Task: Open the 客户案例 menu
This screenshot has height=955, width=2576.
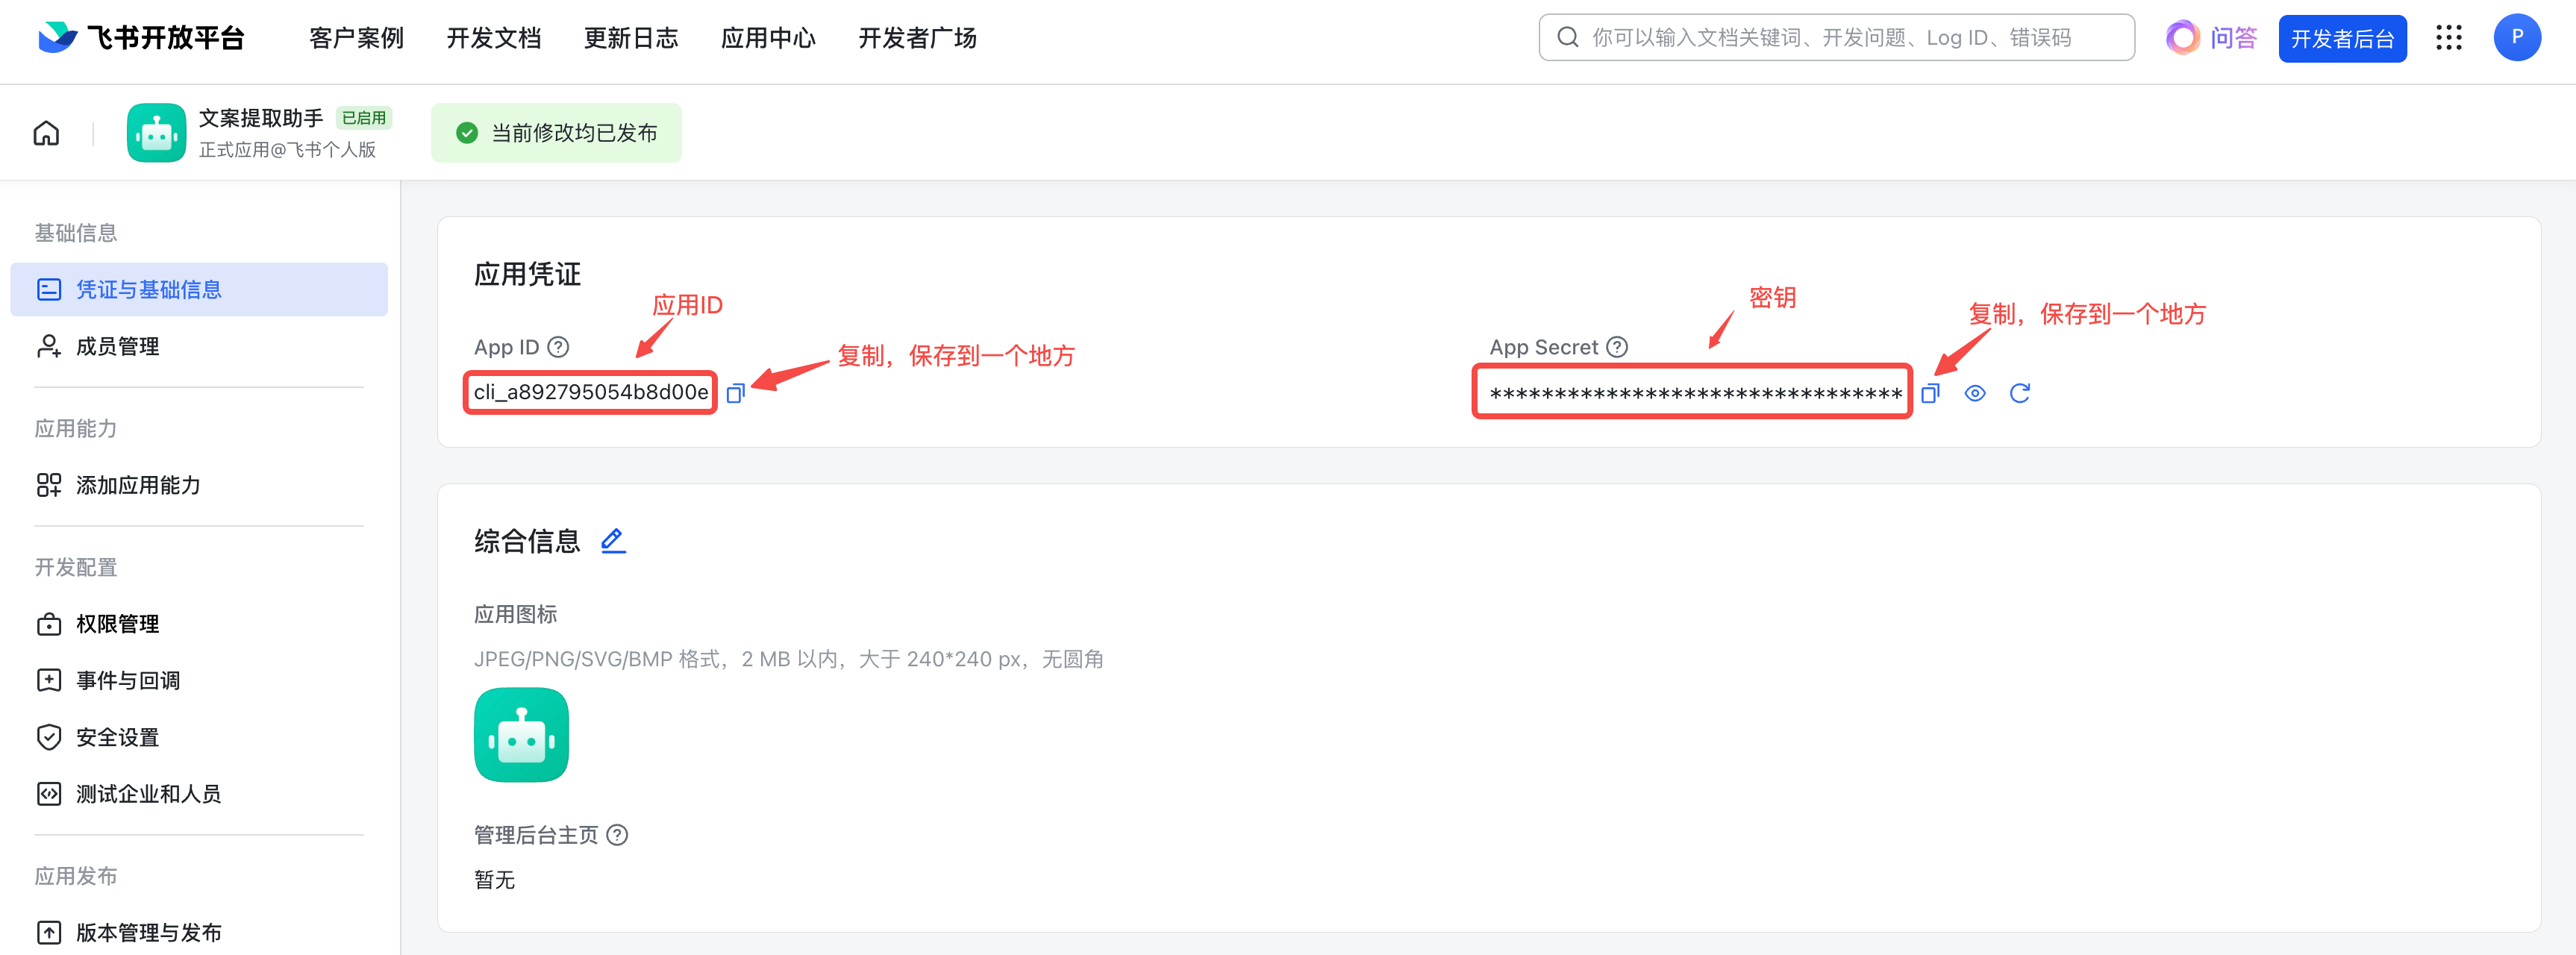Action: (357, 38)
